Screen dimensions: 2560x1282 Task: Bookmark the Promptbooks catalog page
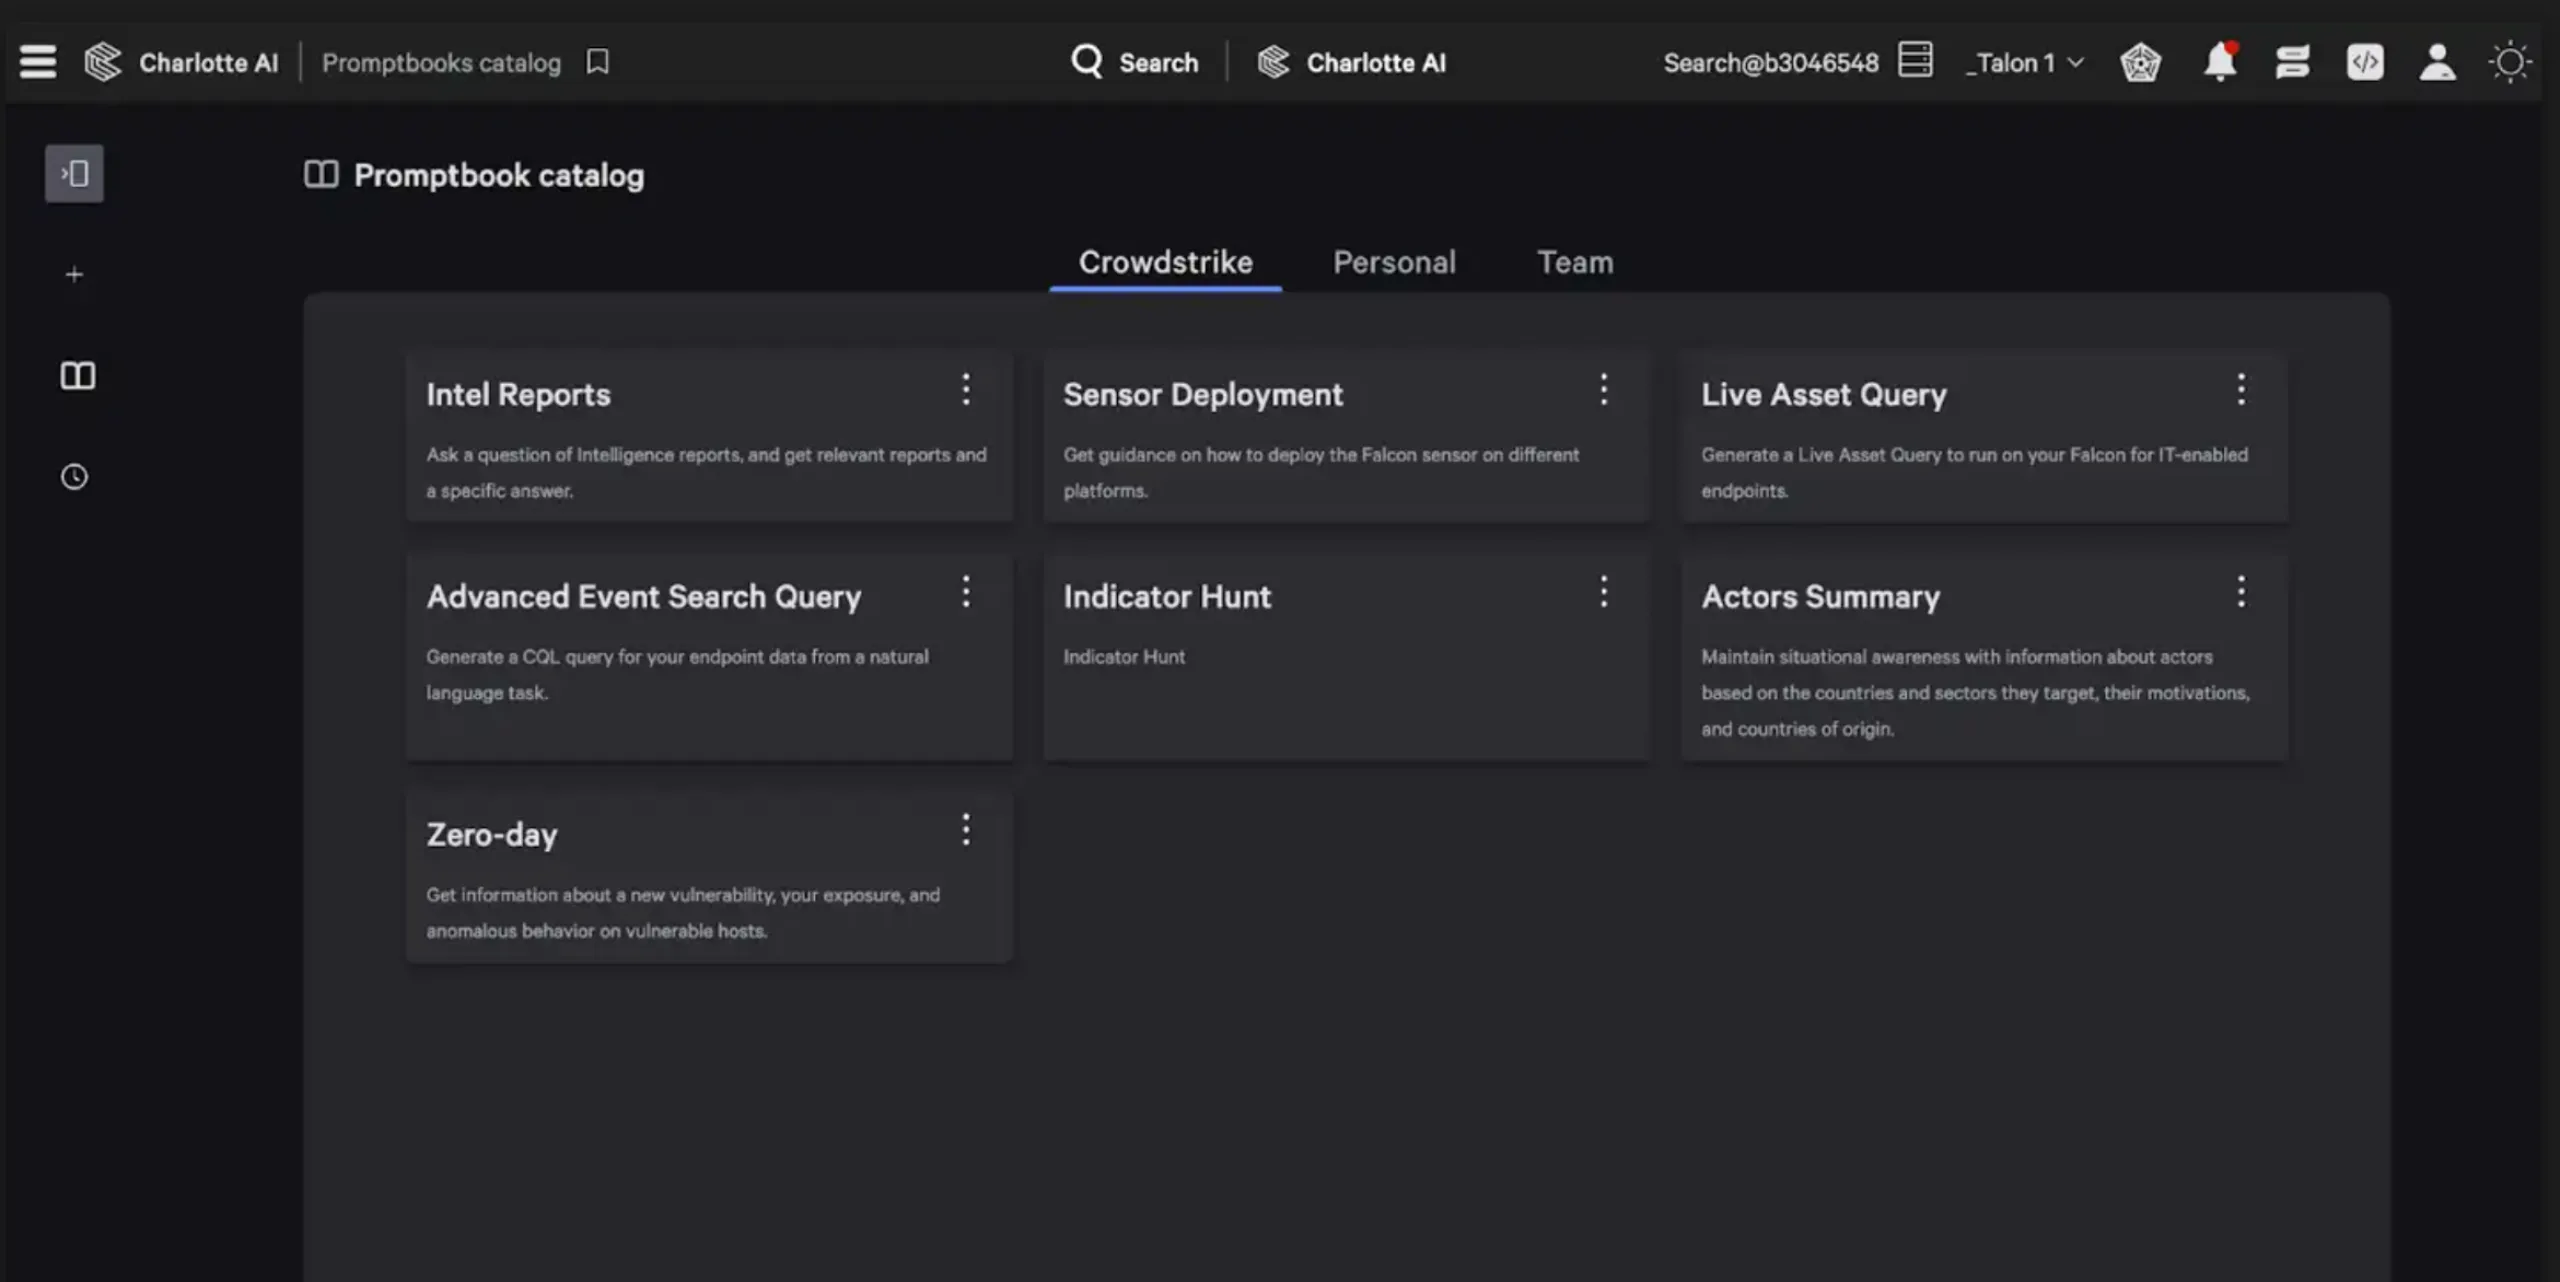click(598, 62)
